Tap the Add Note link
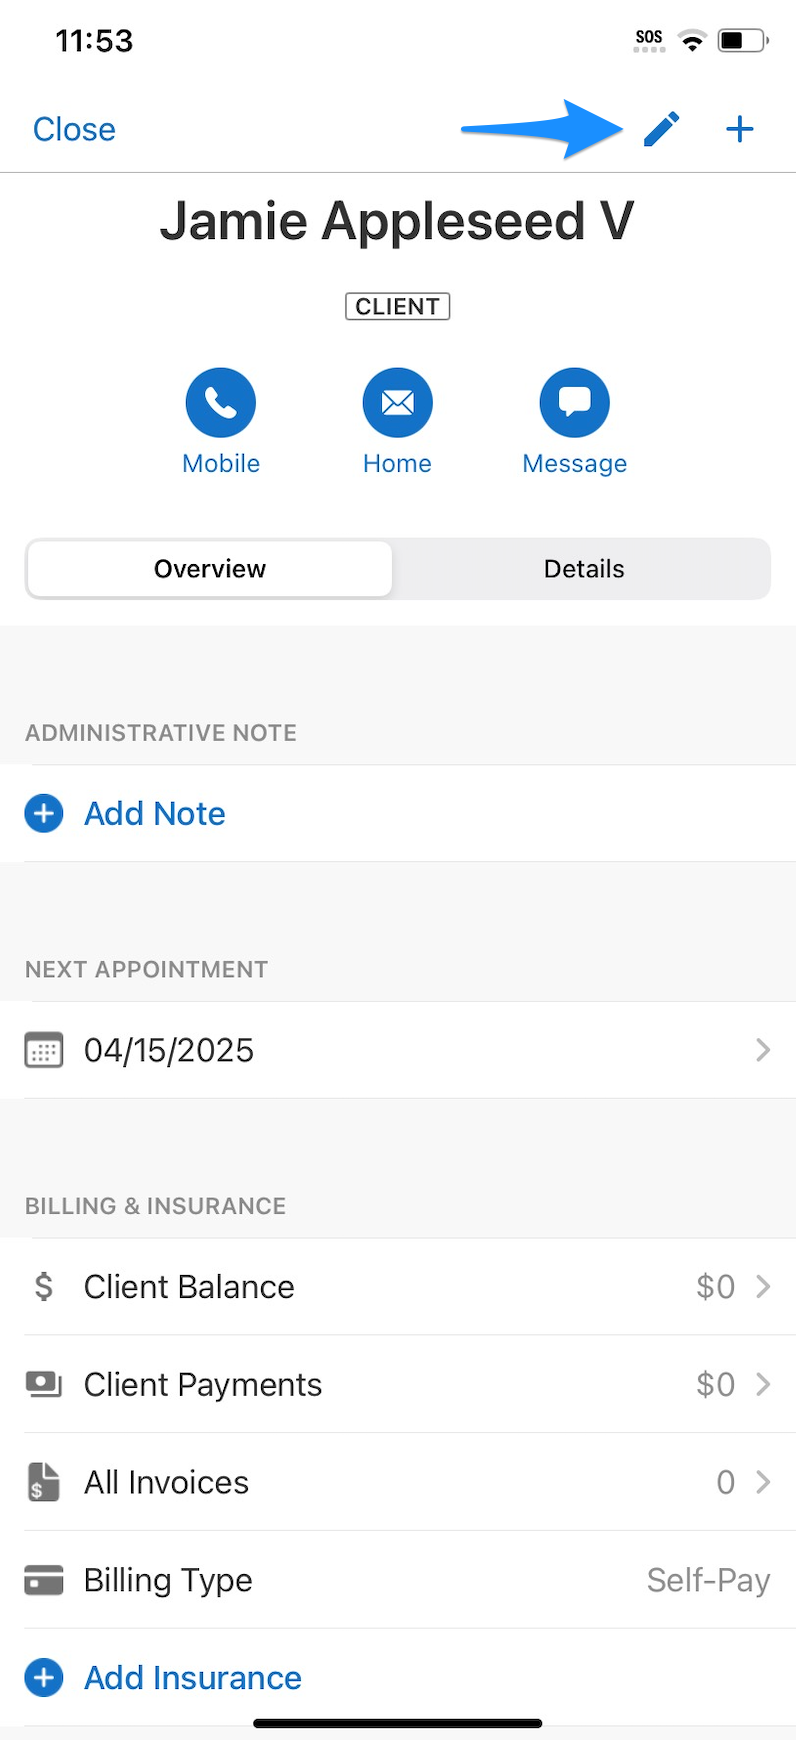The image size is (796, 1740). (x=154, y=814)
